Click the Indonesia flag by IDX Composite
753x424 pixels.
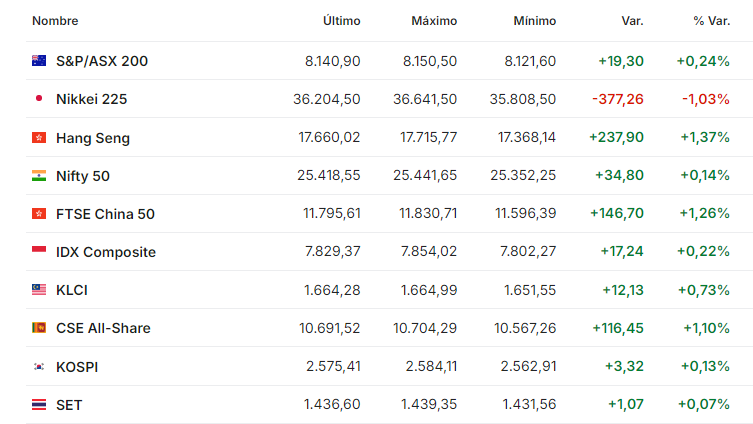coord(39,251)
